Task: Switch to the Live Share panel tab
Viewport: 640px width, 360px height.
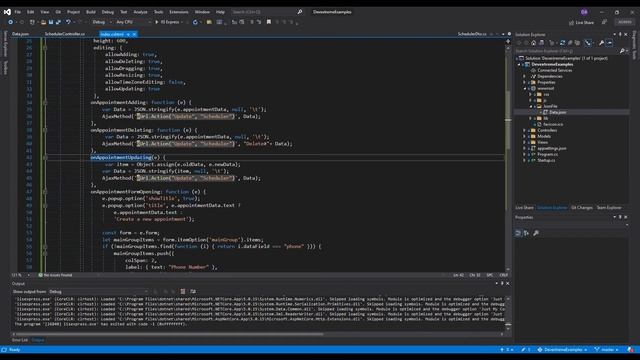Action: coord(524,208)
